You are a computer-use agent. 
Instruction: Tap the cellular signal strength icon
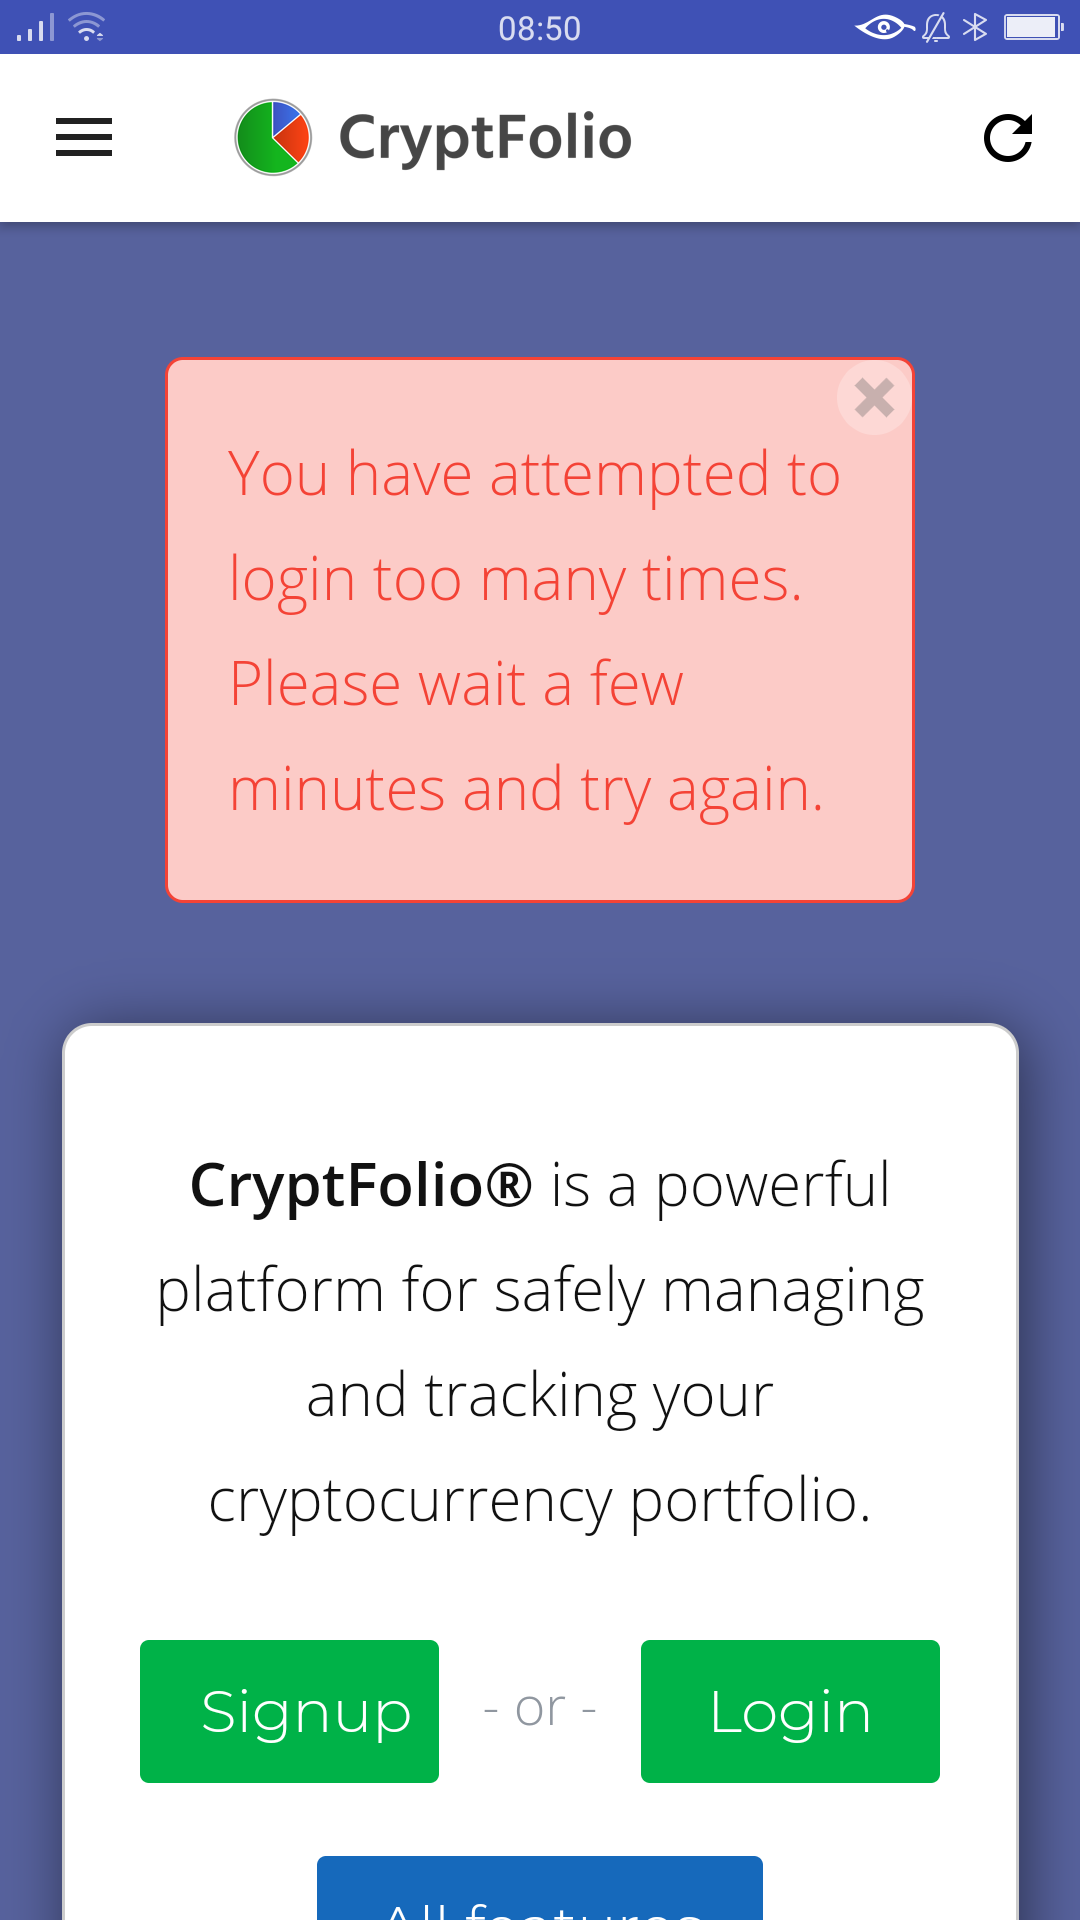pyautogui.click(x=36, y=27)
